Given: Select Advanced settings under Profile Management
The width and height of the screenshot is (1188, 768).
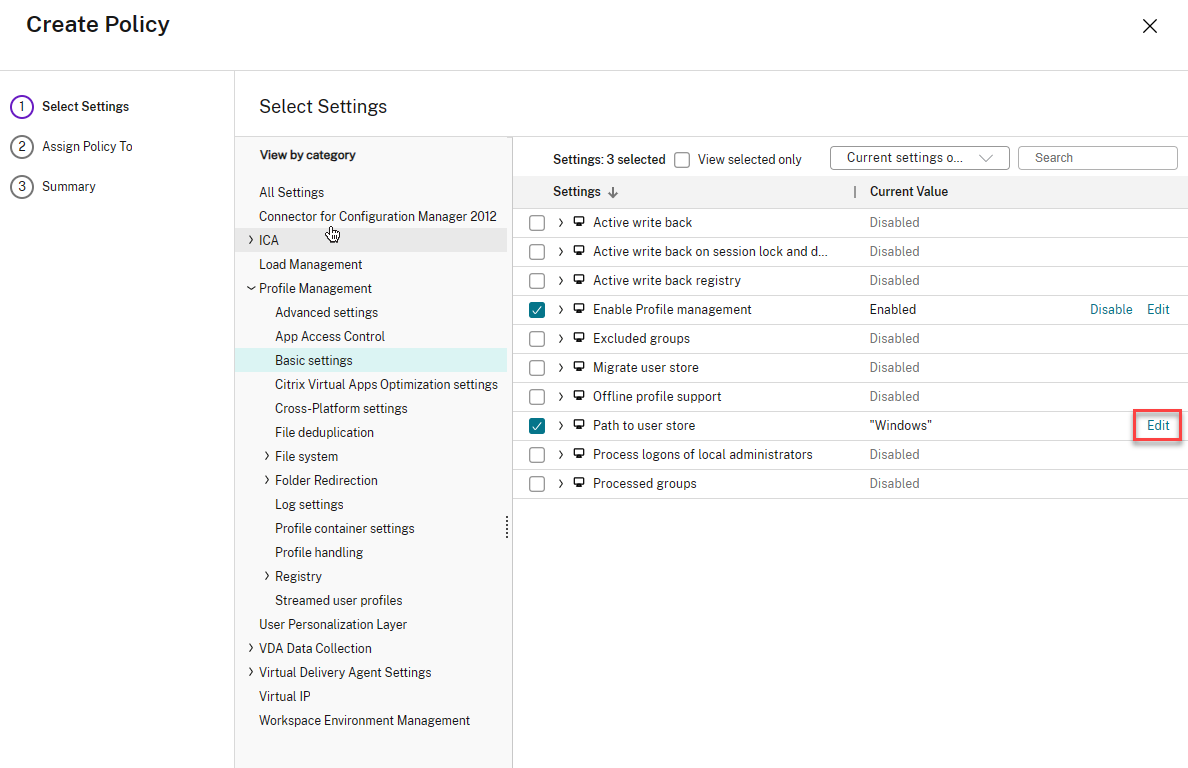Looking at the screenshot, I should coord(326,312).
